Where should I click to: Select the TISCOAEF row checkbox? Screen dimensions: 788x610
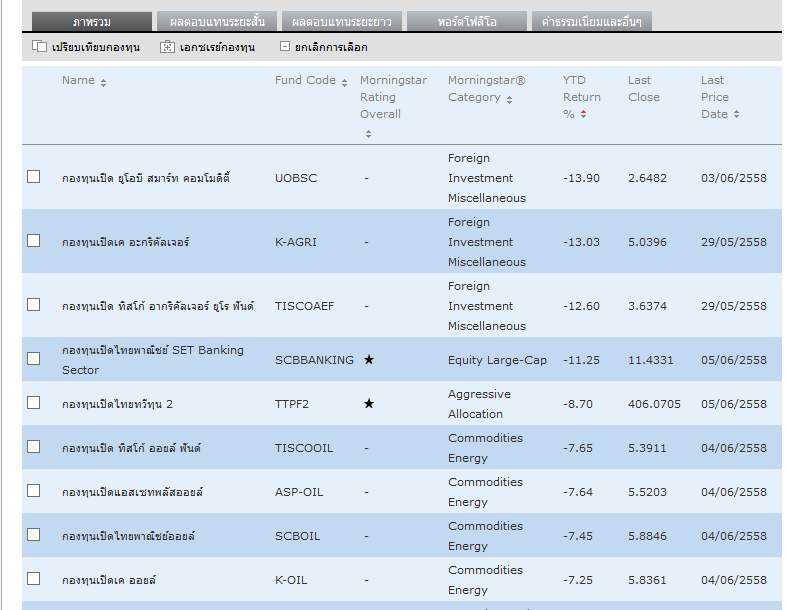coord(34,305)
